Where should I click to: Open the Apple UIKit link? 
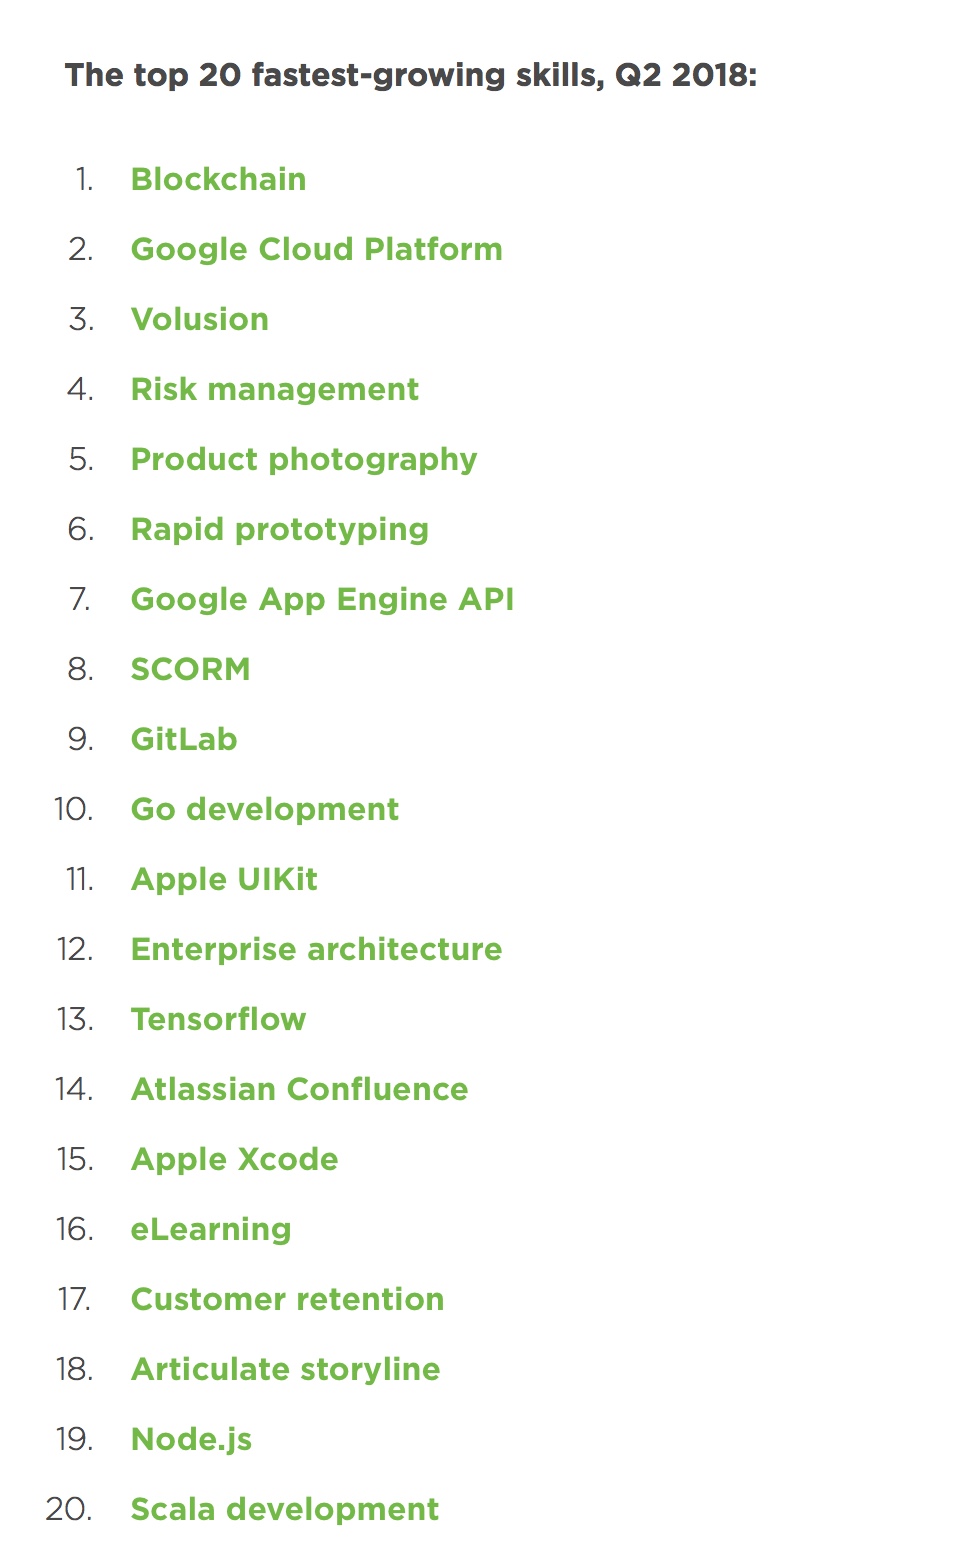click(224, 880)
